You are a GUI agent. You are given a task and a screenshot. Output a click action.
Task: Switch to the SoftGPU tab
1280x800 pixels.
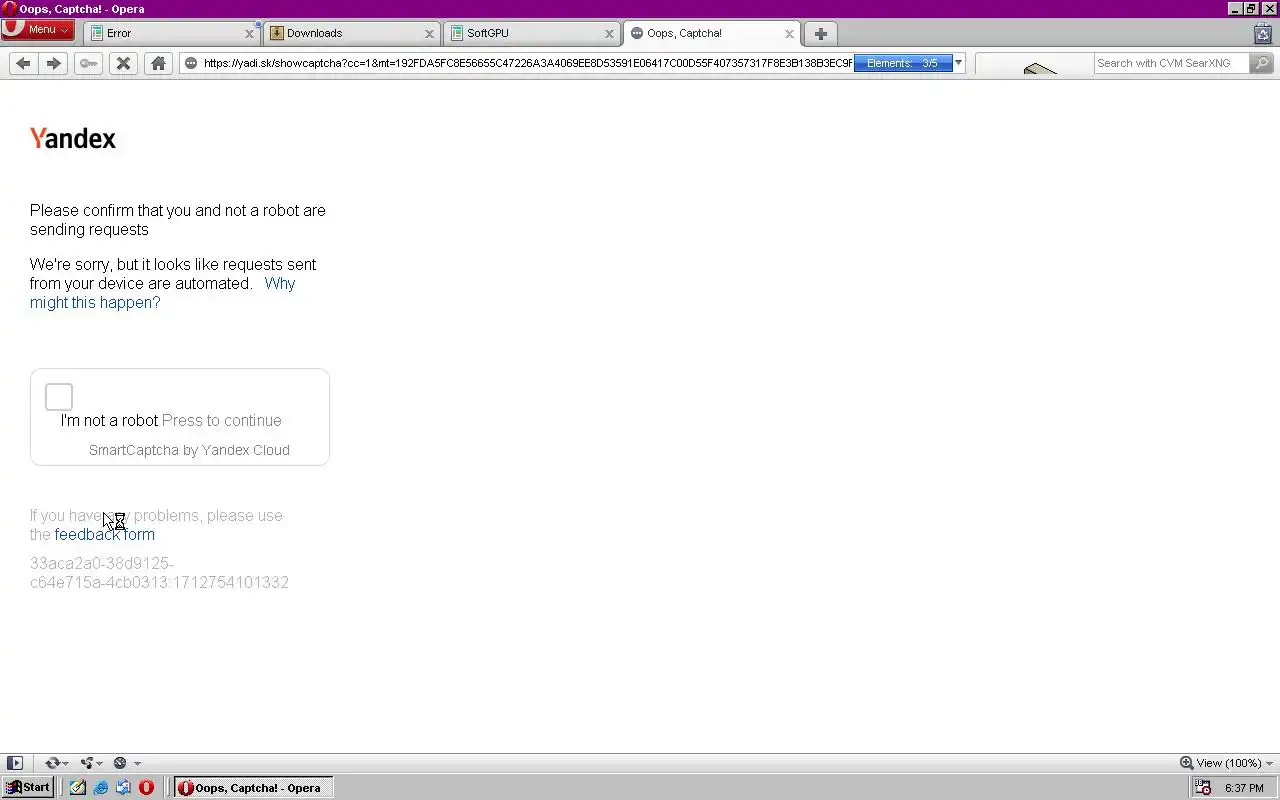click(530, 33)
